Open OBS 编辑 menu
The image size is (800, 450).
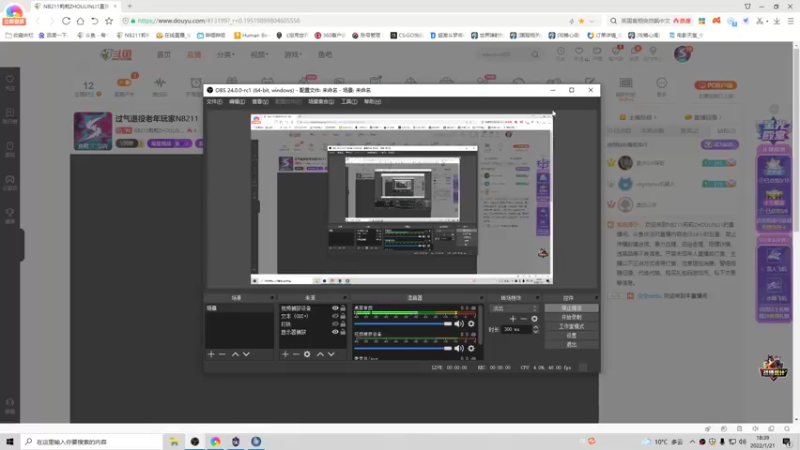[x=237, y=102]
